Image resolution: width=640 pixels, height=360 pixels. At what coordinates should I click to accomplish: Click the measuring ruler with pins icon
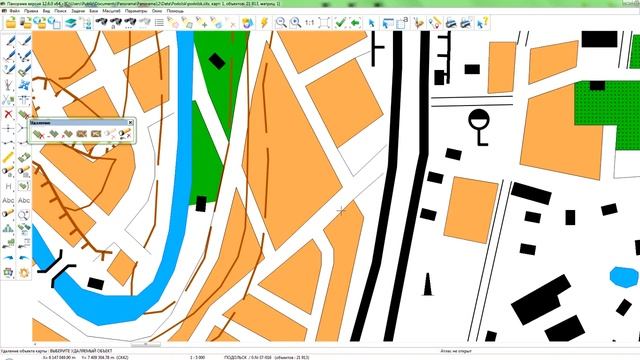pos(435,23)
